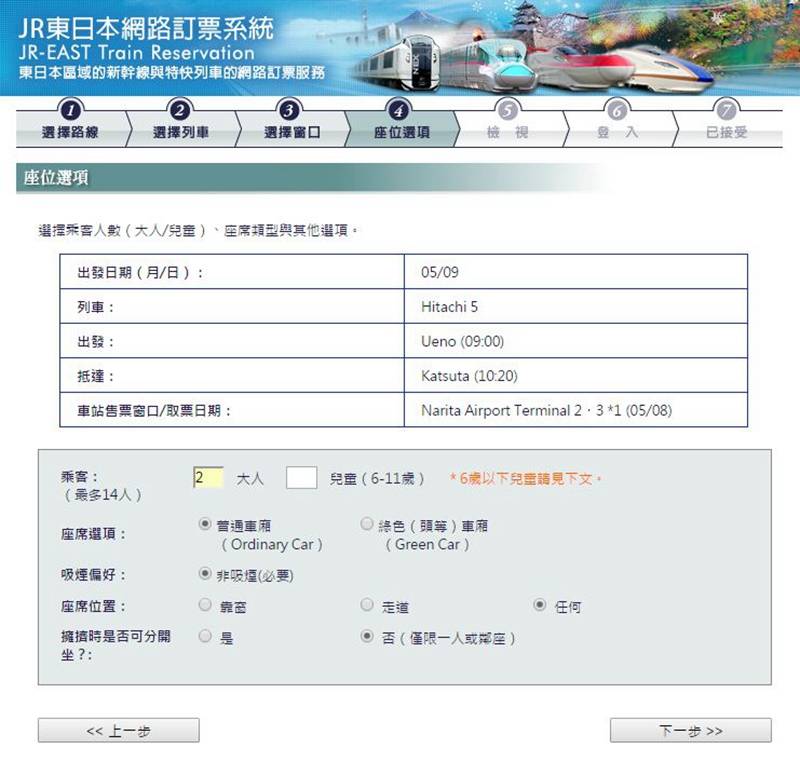800x762 pixels.
Task: Click step 7 已接受 in progress bar
Action: tap(727, 132)
